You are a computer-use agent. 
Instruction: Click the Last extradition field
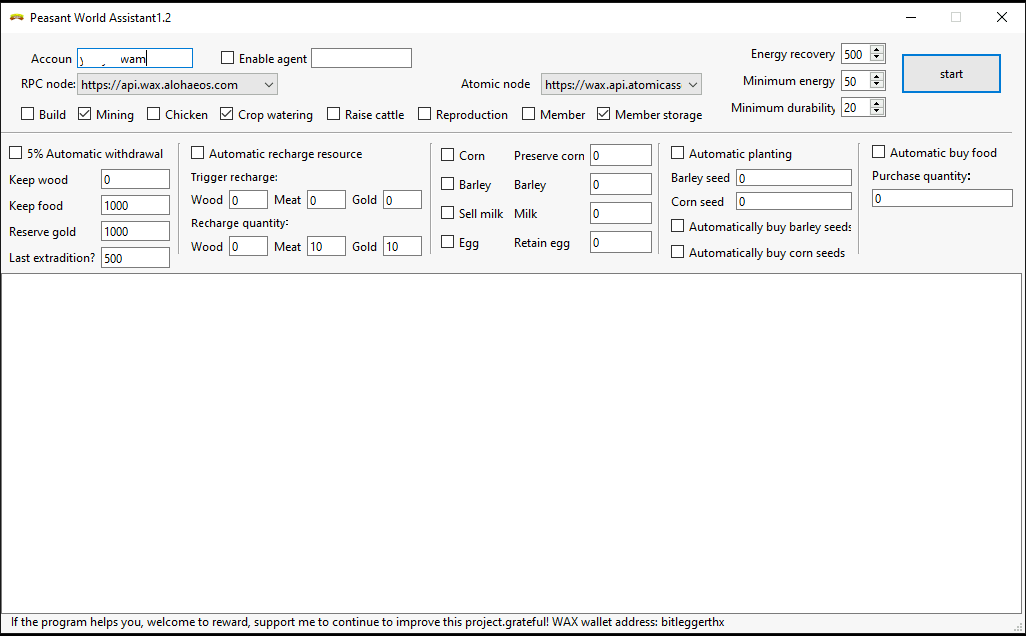point(135,258)
